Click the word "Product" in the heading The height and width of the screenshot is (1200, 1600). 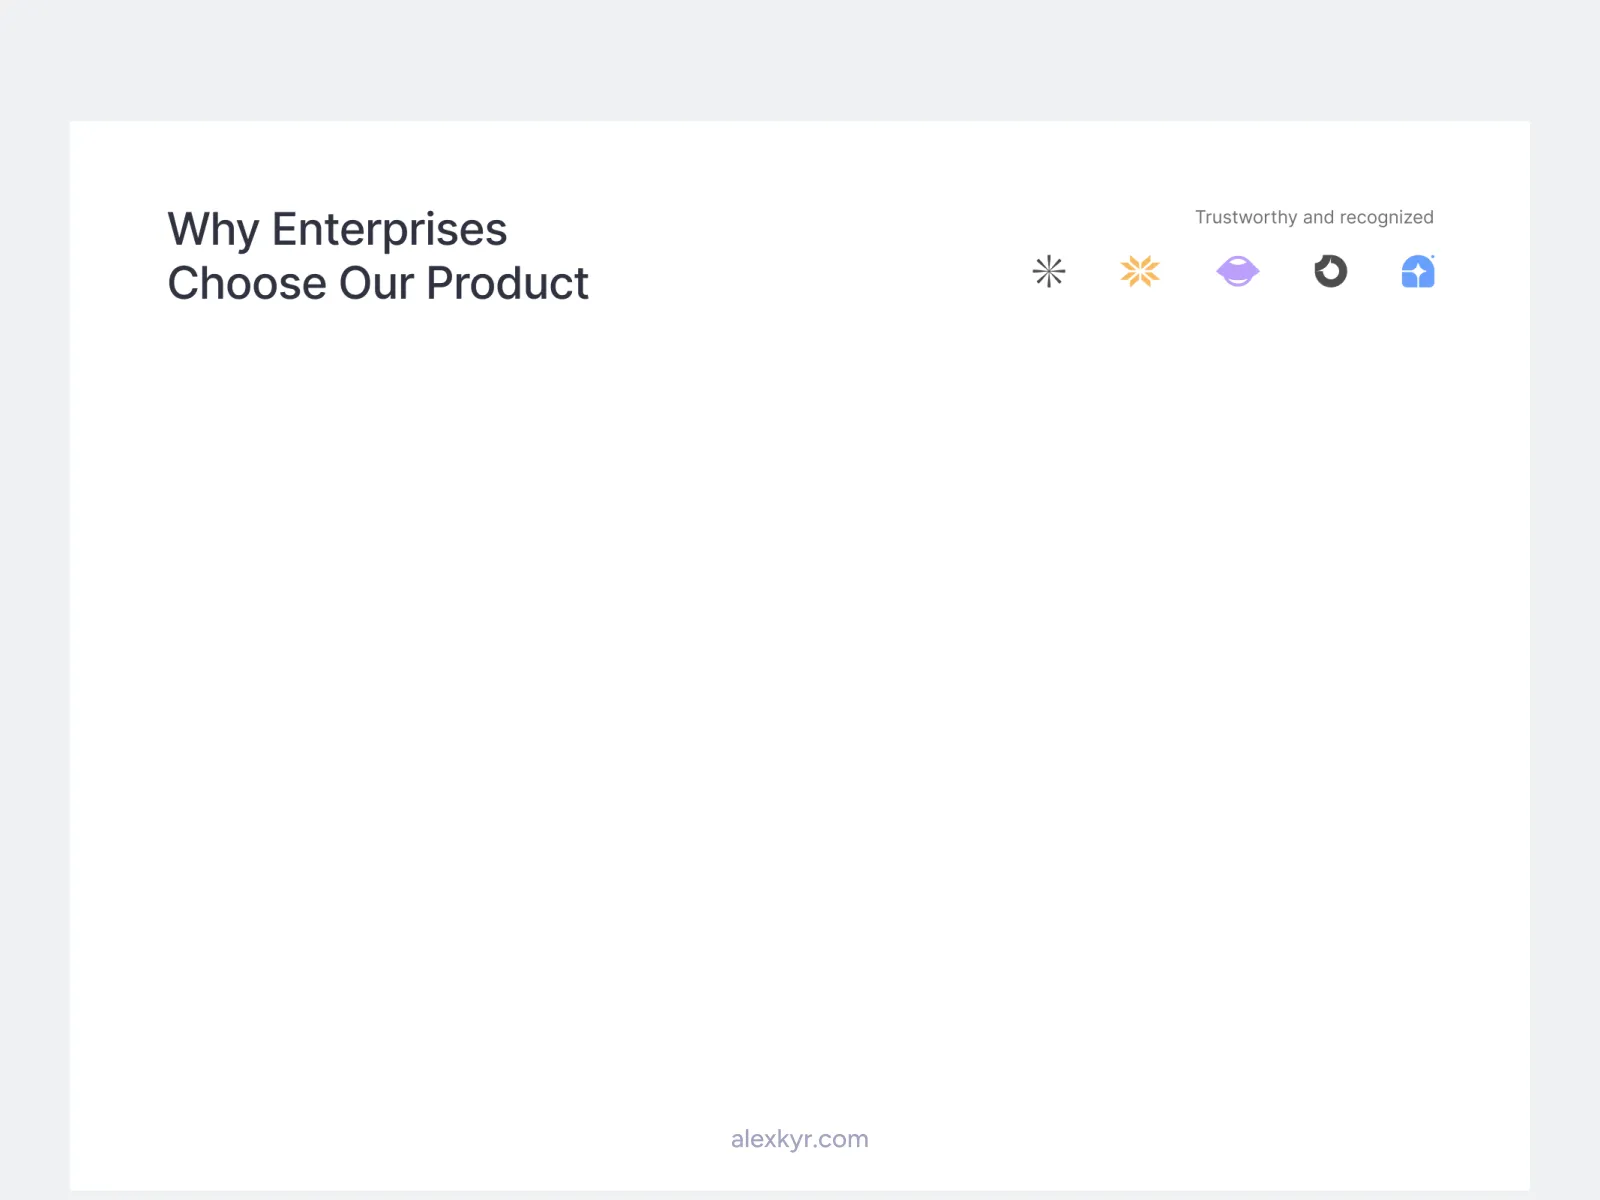click(x=507, y=284)
